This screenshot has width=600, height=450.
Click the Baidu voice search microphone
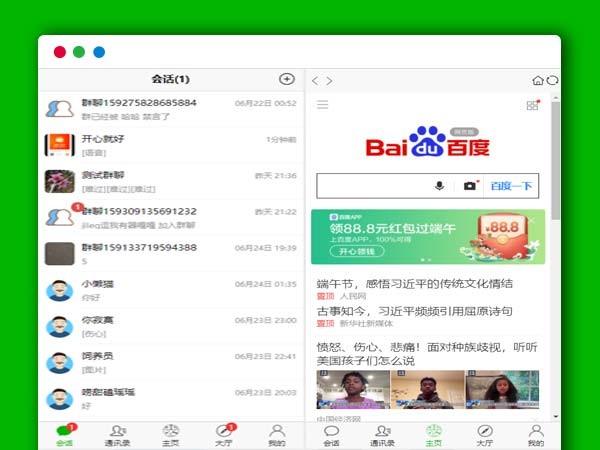pyautogui.click(x=439, y=186)
